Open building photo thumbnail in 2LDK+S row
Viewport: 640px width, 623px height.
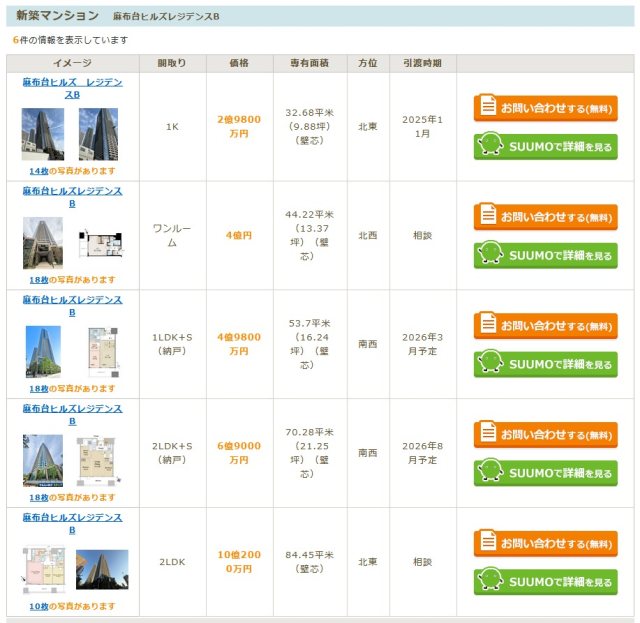click(43, 460)
